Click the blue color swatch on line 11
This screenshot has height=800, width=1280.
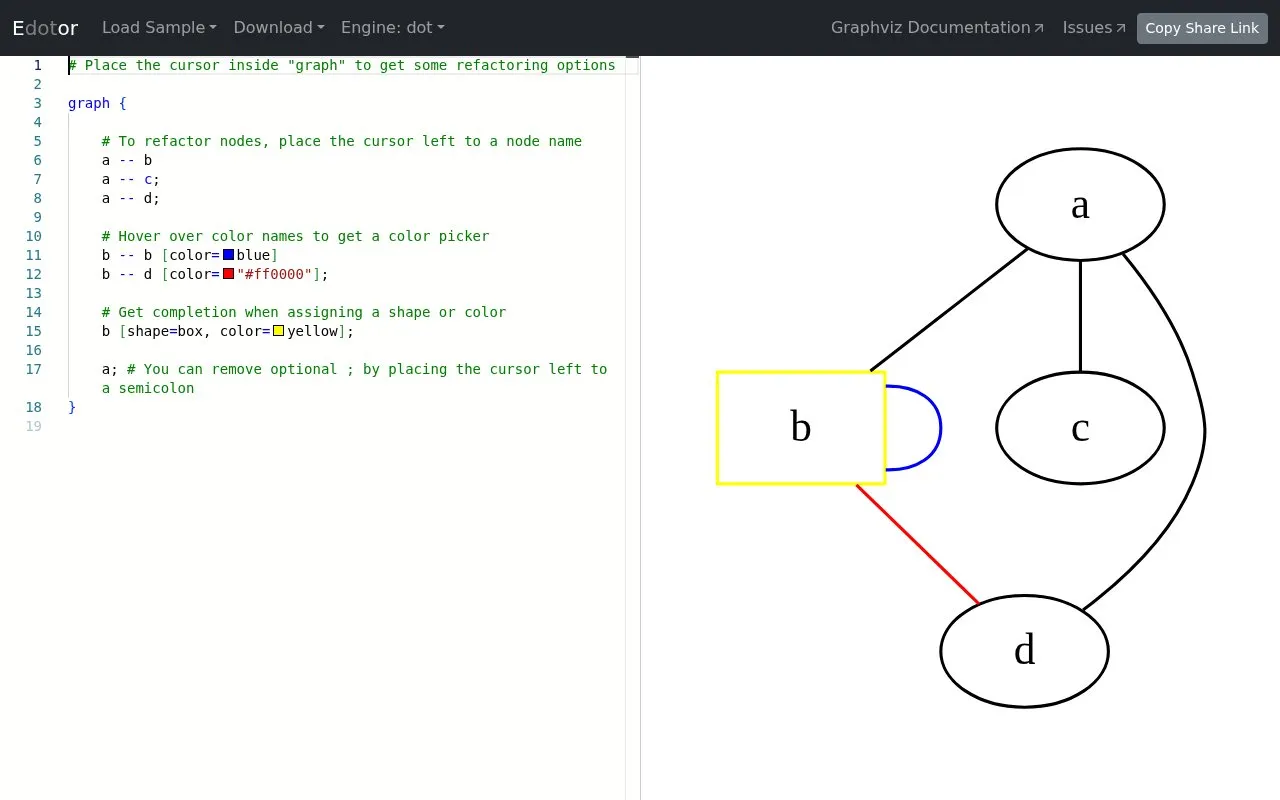point(228,255)
